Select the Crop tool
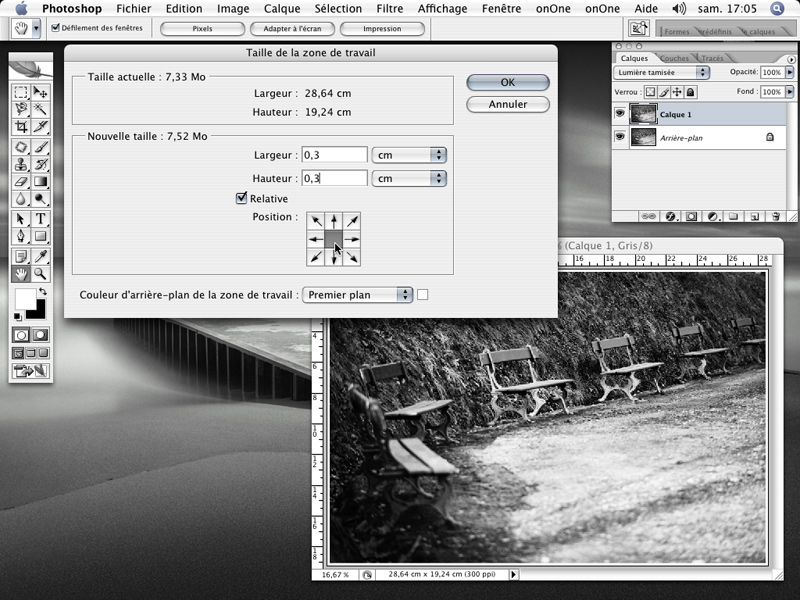The width and height of the screenshot is (800, 600). (21, 126)
